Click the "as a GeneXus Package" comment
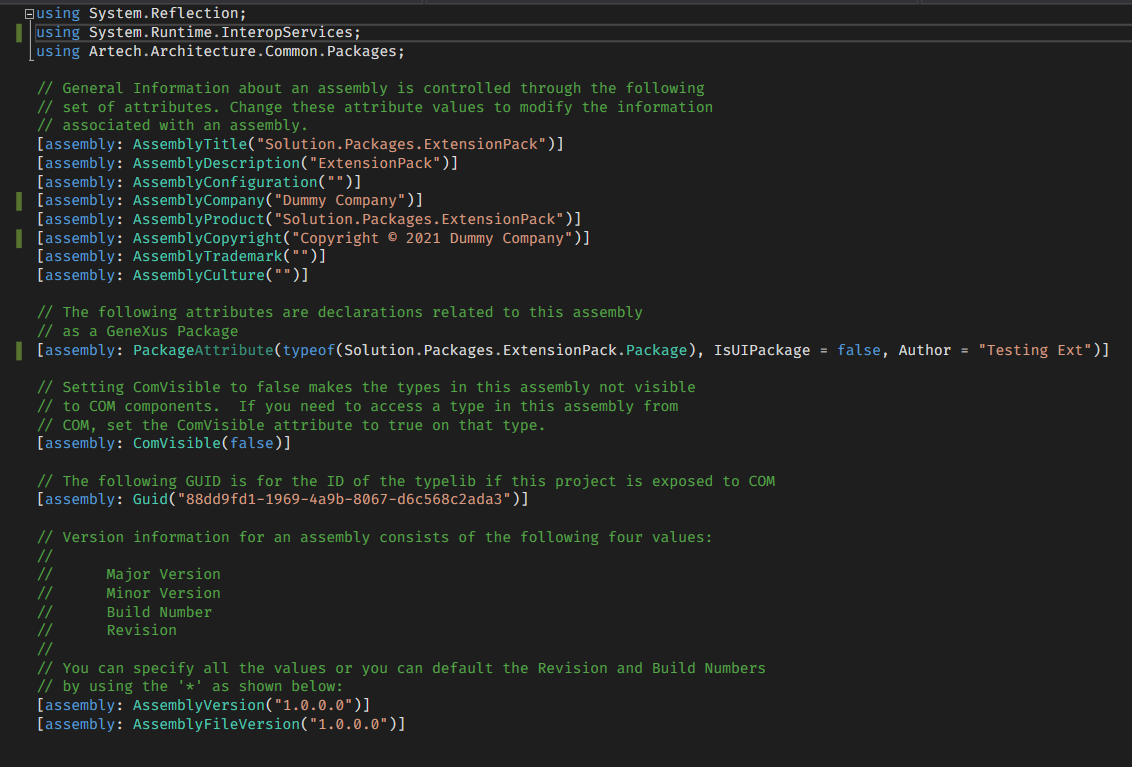Screen dimensions: 1132x767 137,331
